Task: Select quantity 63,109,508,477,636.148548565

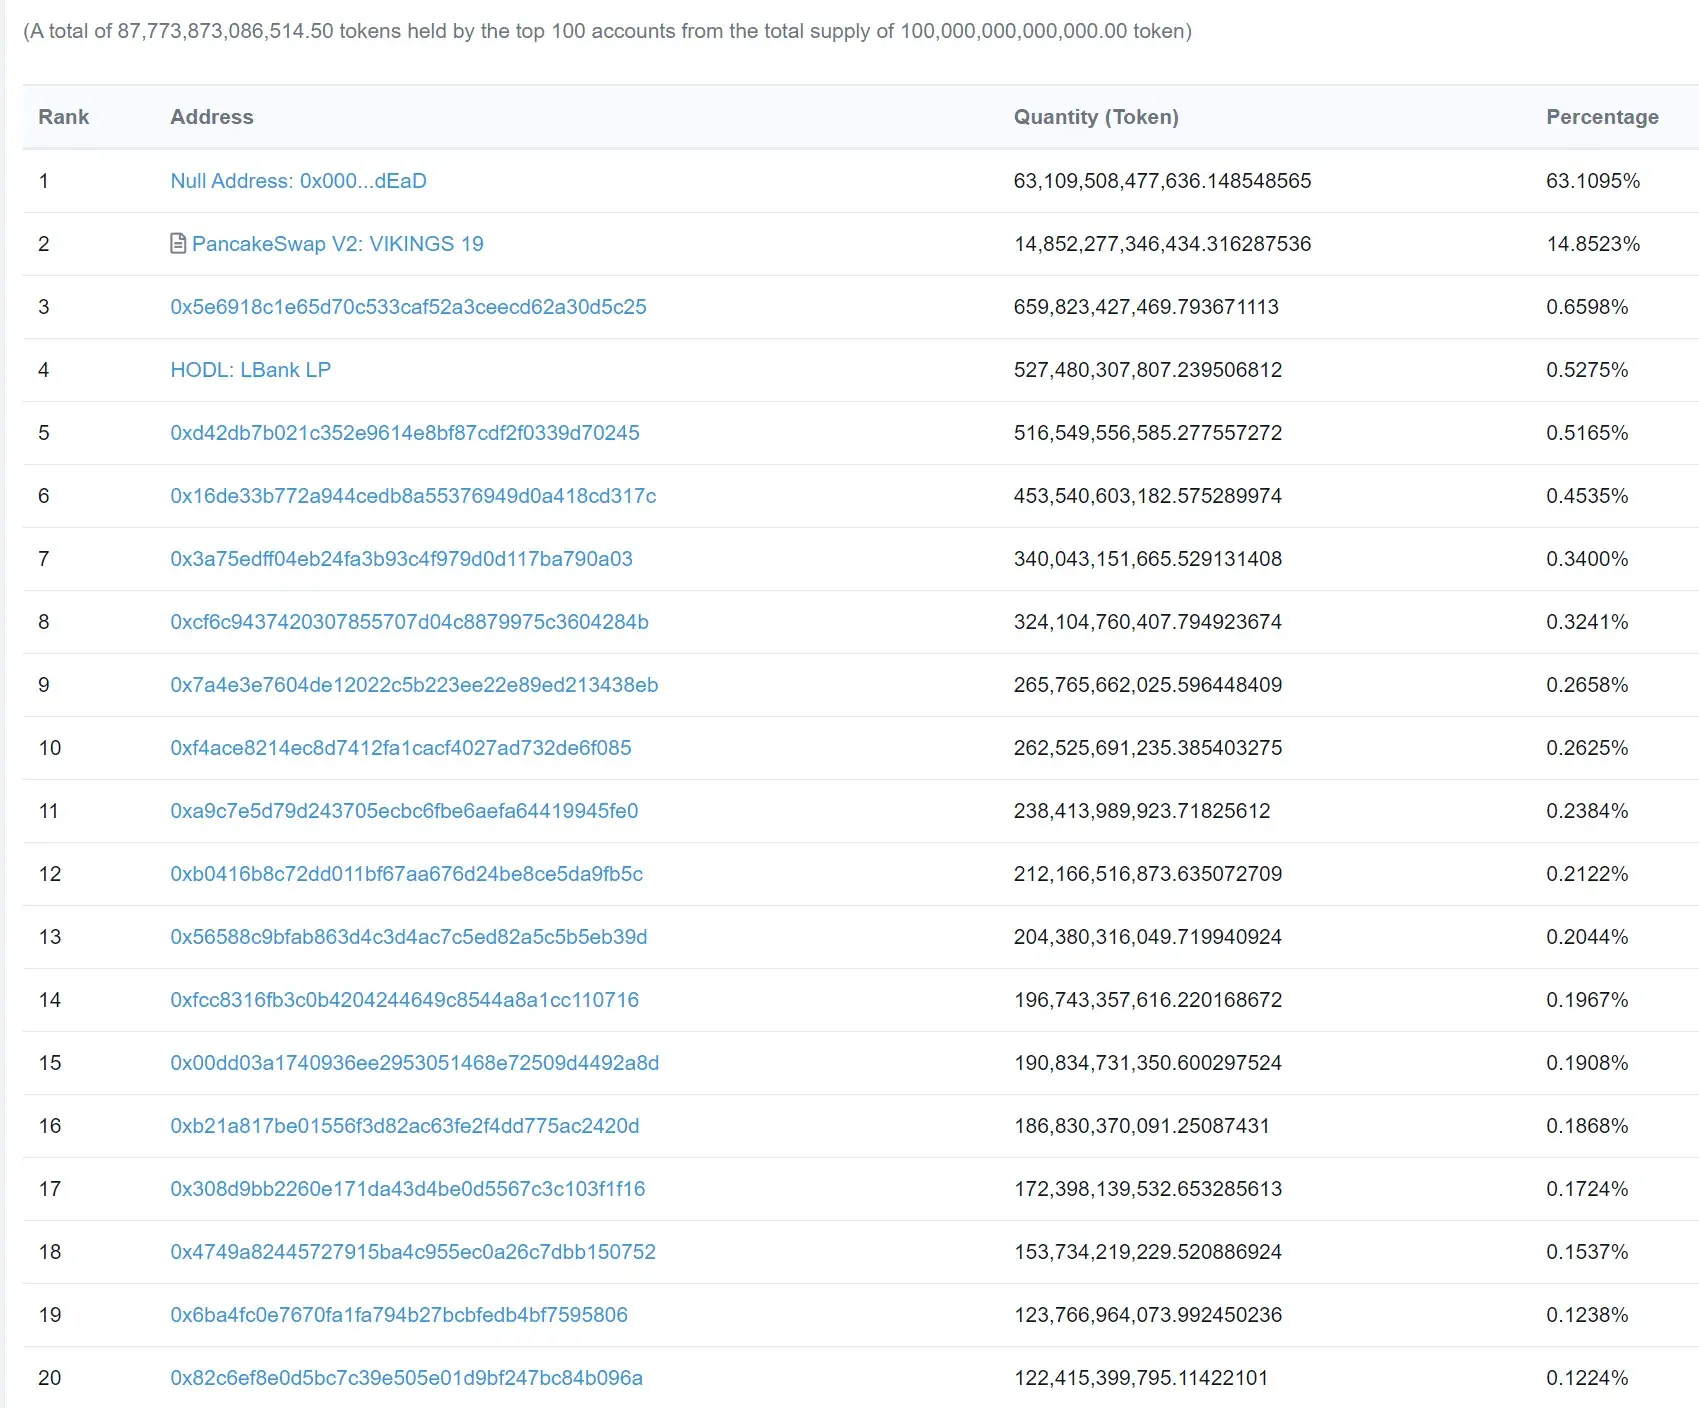Action: click(x=1162, y=181)
